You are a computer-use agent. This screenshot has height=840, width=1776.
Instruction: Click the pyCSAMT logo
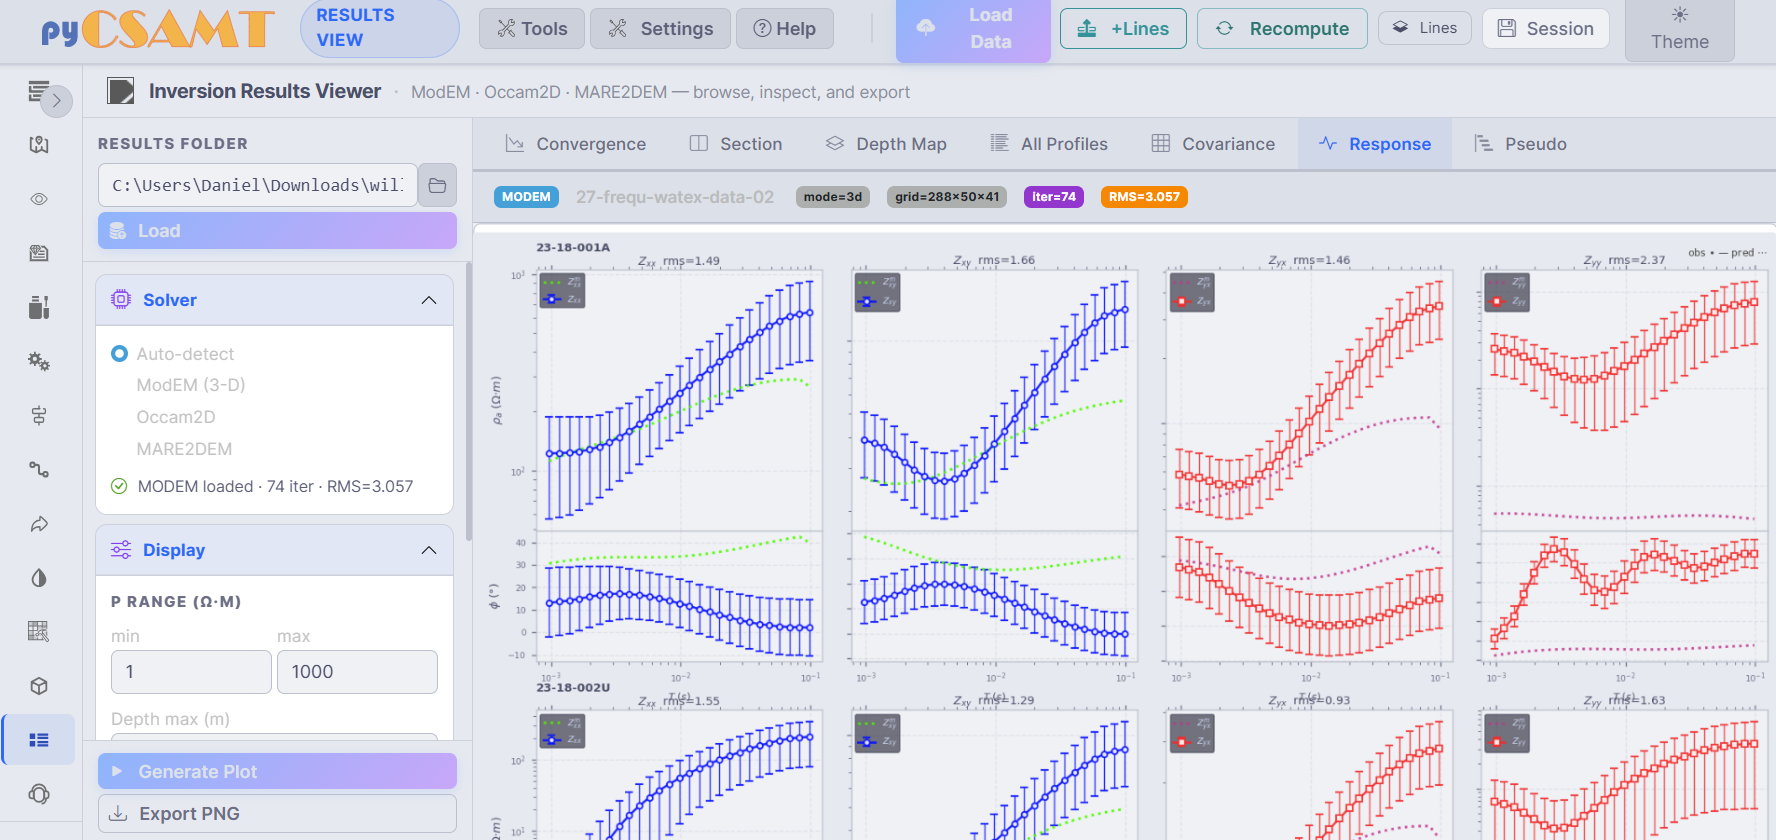pos(157,29)
